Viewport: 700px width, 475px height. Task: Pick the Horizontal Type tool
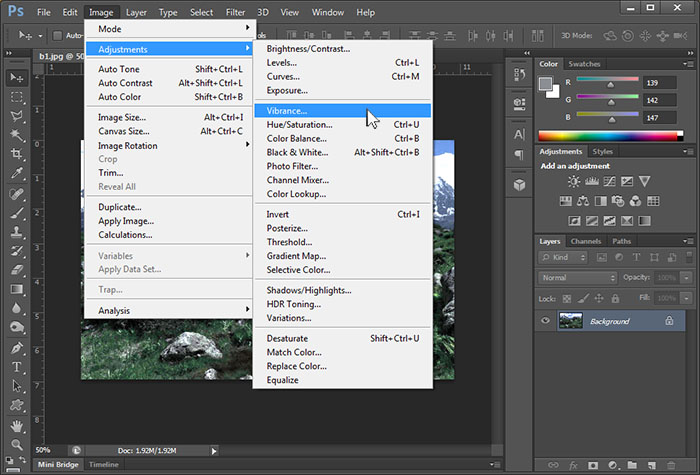17,367
